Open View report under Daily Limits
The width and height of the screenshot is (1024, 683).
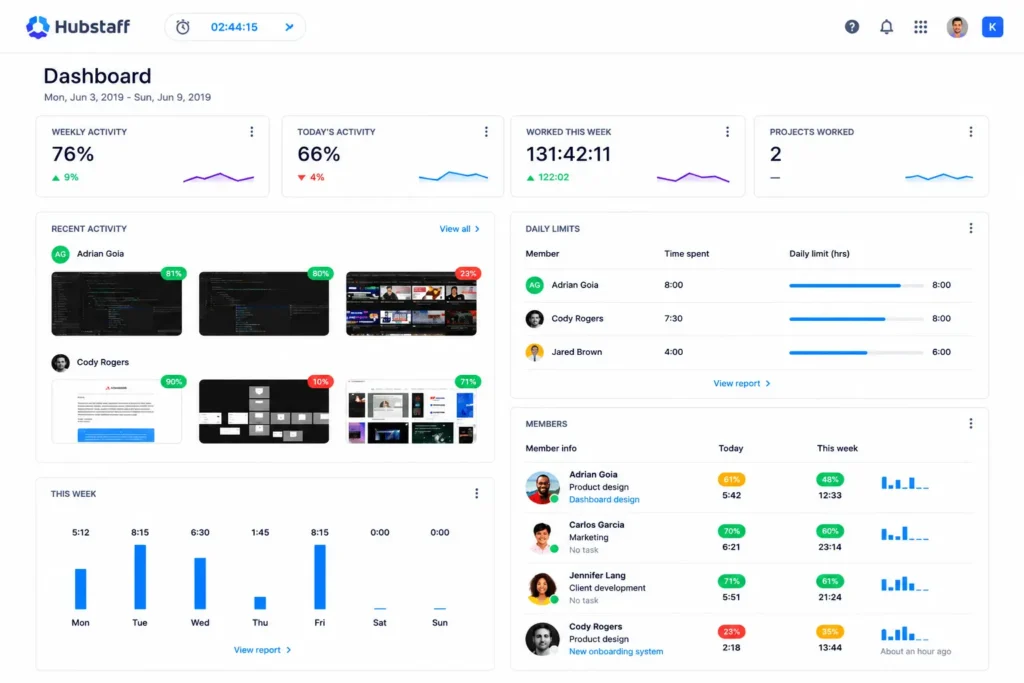point(742,383)
